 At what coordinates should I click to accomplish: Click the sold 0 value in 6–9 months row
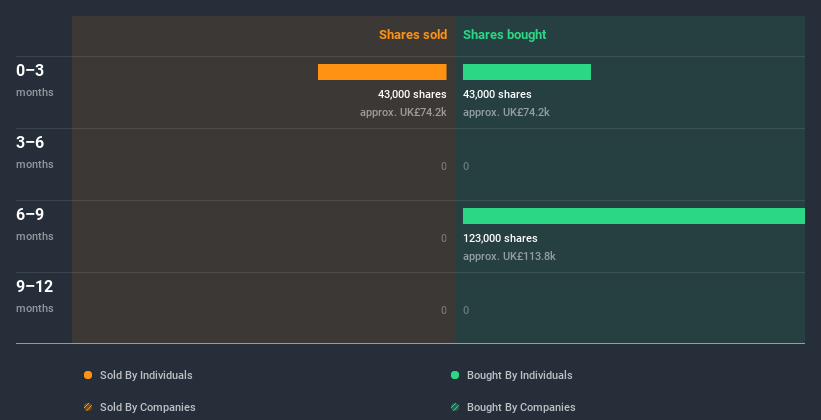444,238
